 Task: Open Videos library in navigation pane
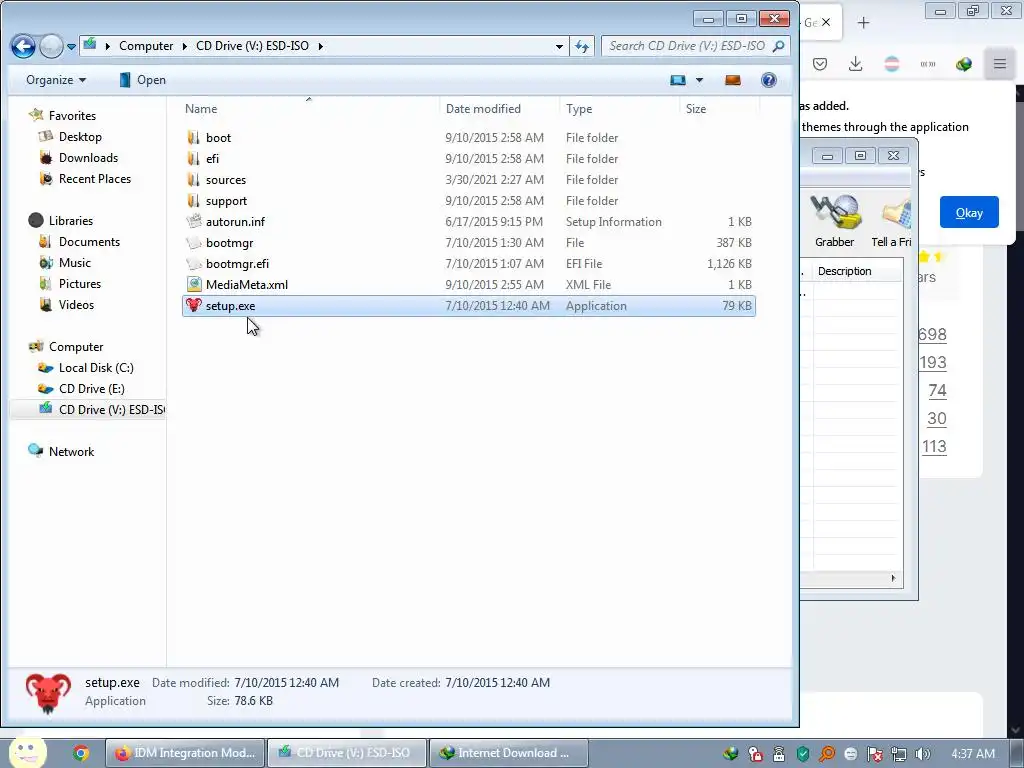coord(76,304)
